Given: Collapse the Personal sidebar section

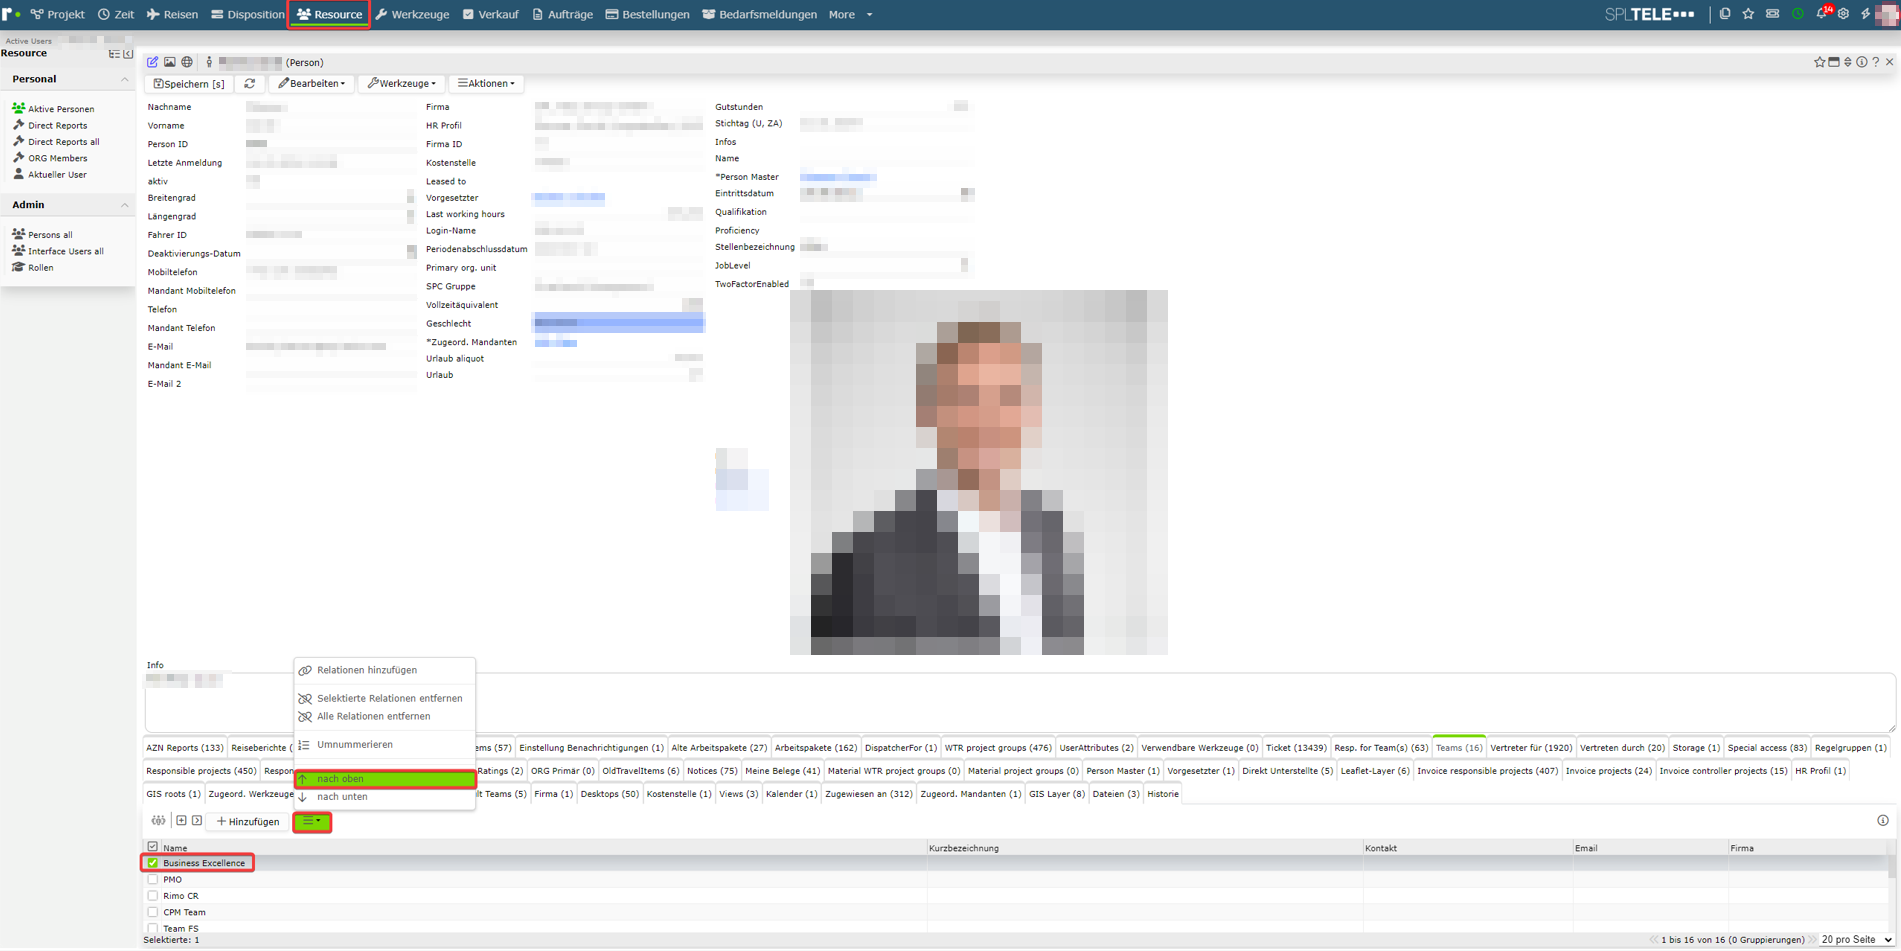Looking at the screenshot, I should point(125,79).
